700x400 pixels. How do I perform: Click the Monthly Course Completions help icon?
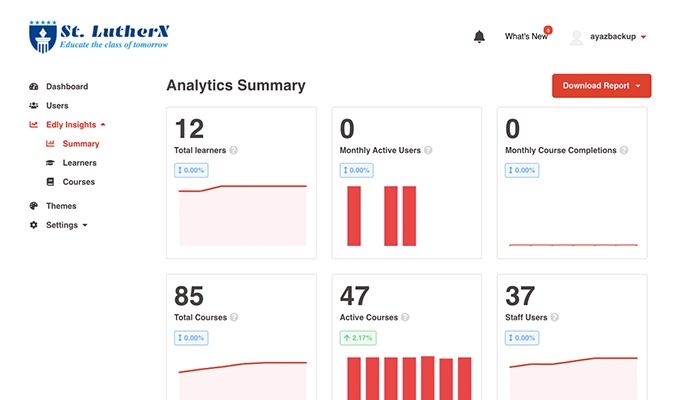coord(624,150)
